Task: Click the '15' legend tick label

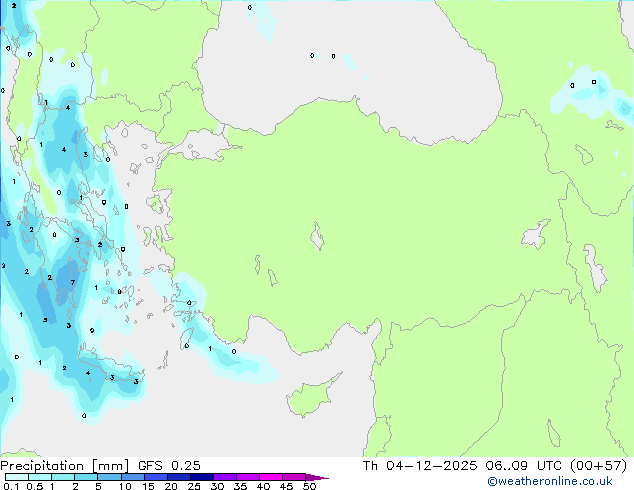Action: click(x=148, y=486)
